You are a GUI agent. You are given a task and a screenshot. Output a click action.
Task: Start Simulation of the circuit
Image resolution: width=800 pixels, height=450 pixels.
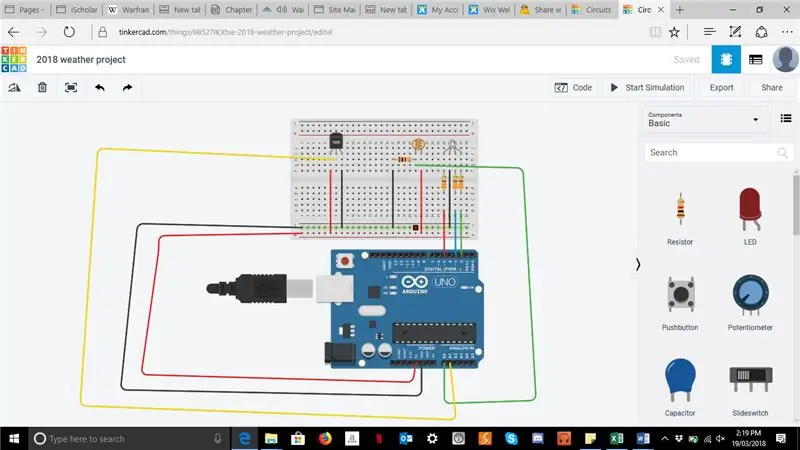click(647, 88)
